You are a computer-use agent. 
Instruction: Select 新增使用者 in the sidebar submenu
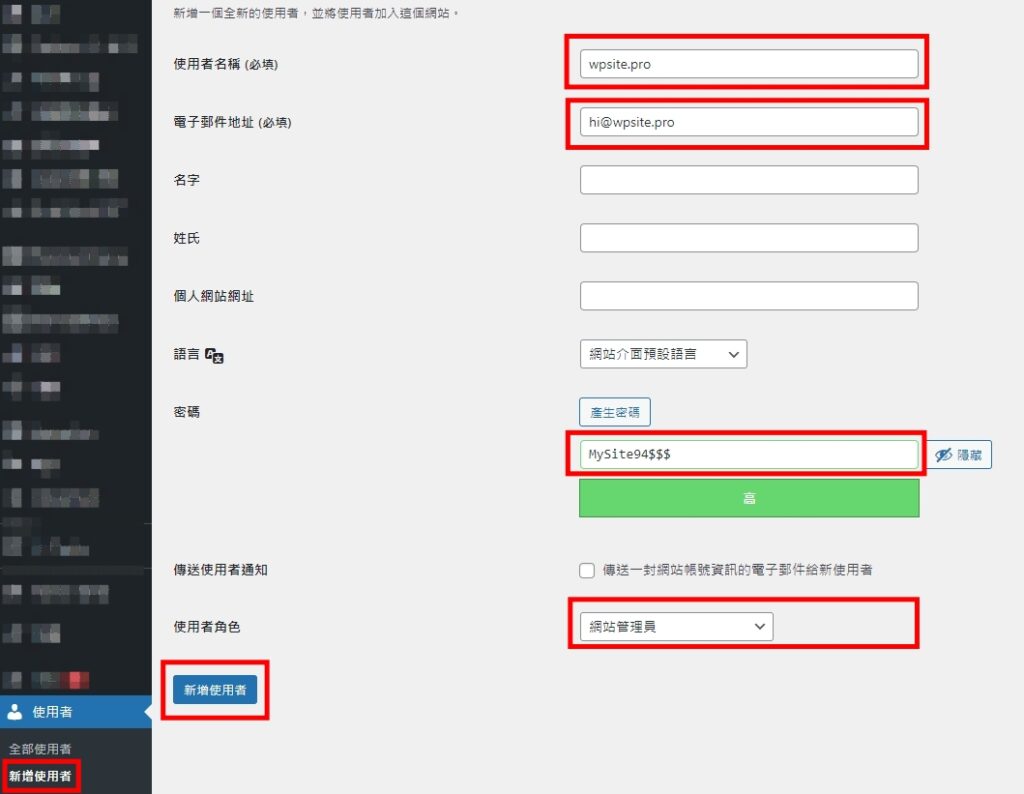tap(40, 775)
